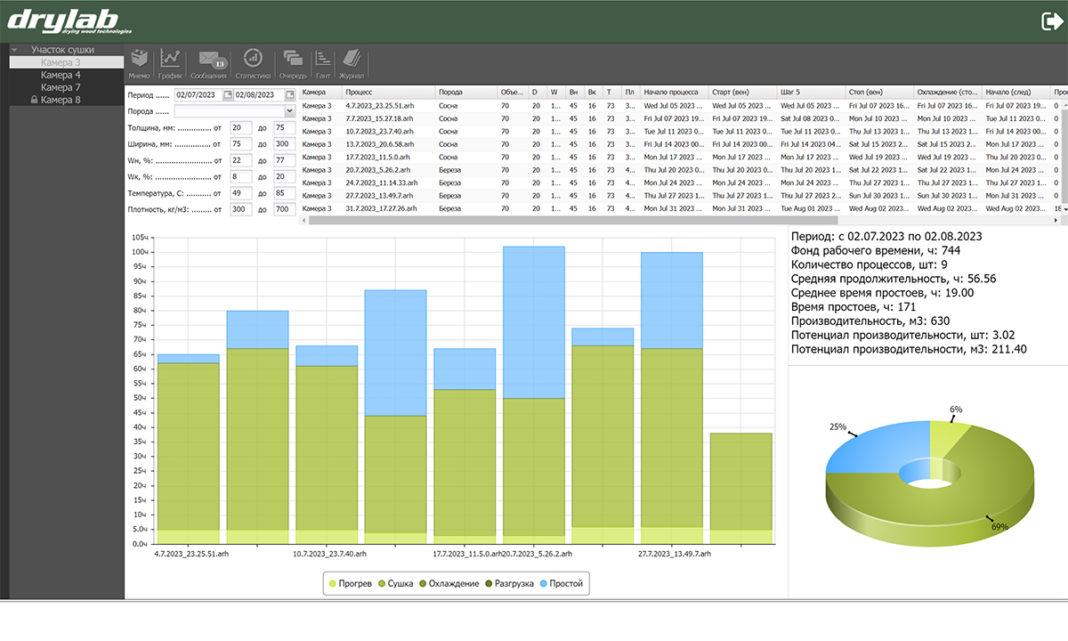Open the end date calendar picker
Viewport: 1068px width, 641px height.
288,95
